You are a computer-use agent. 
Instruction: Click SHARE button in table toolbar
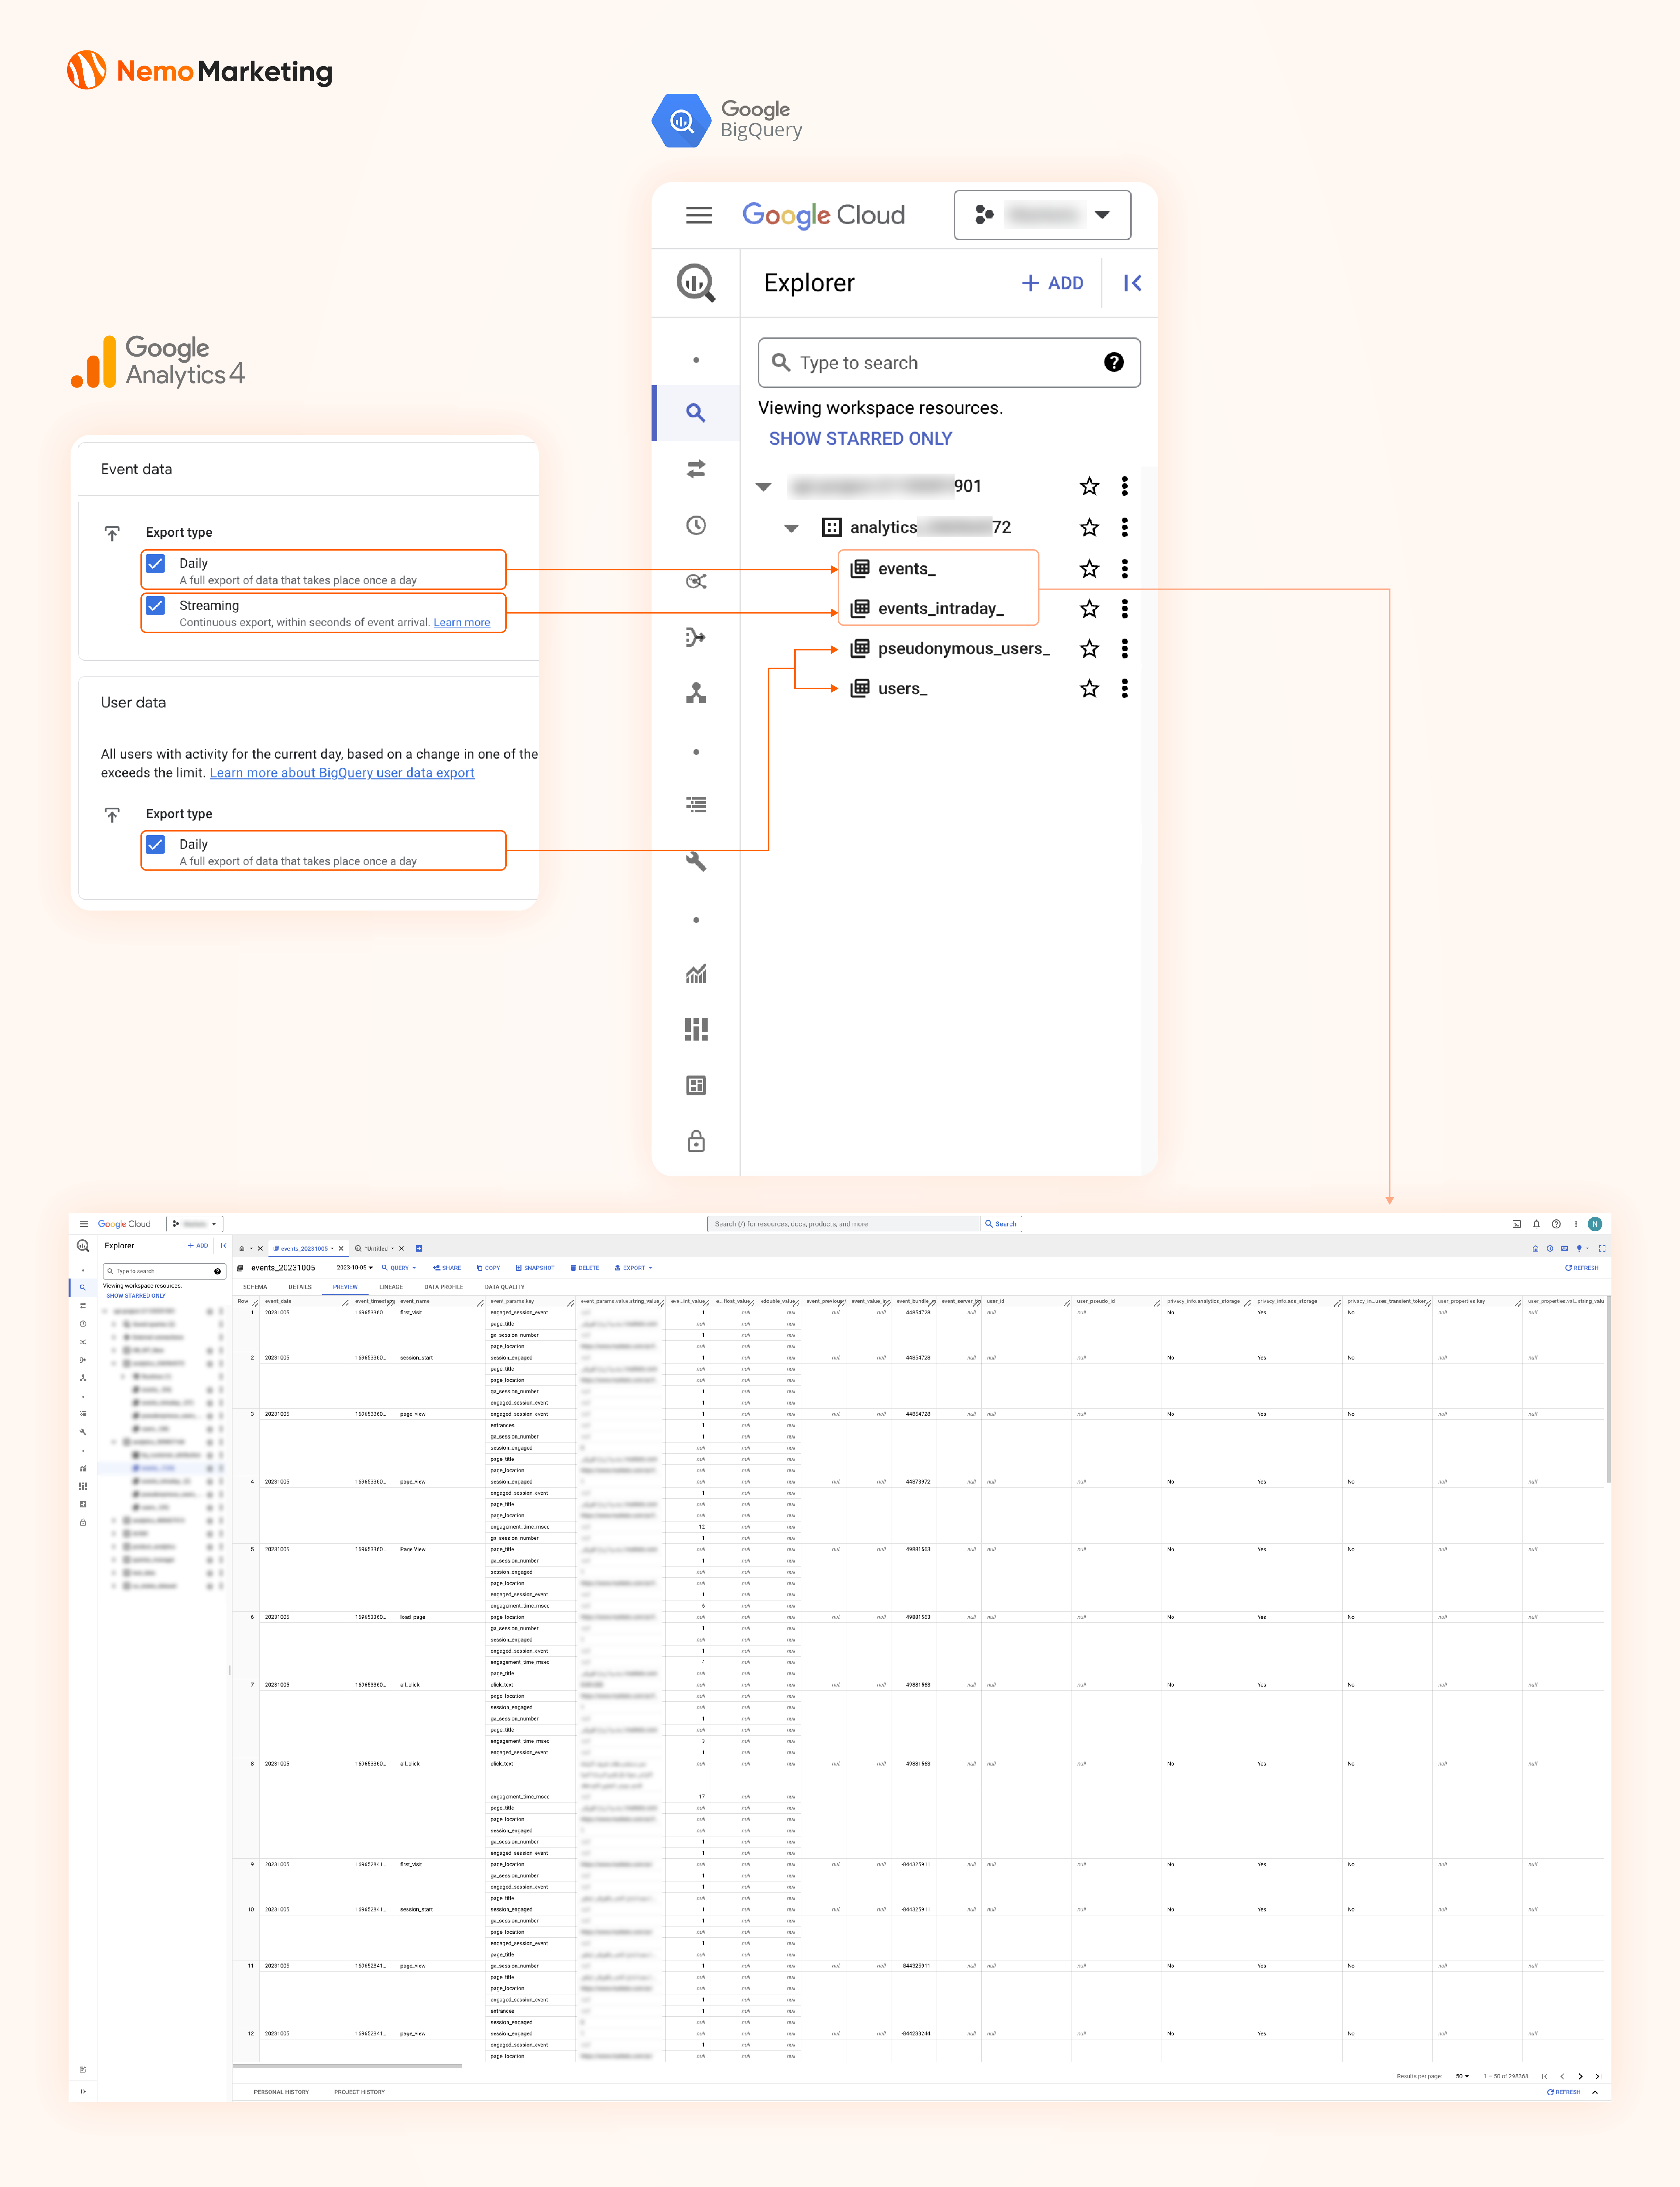coord(447,1268)
